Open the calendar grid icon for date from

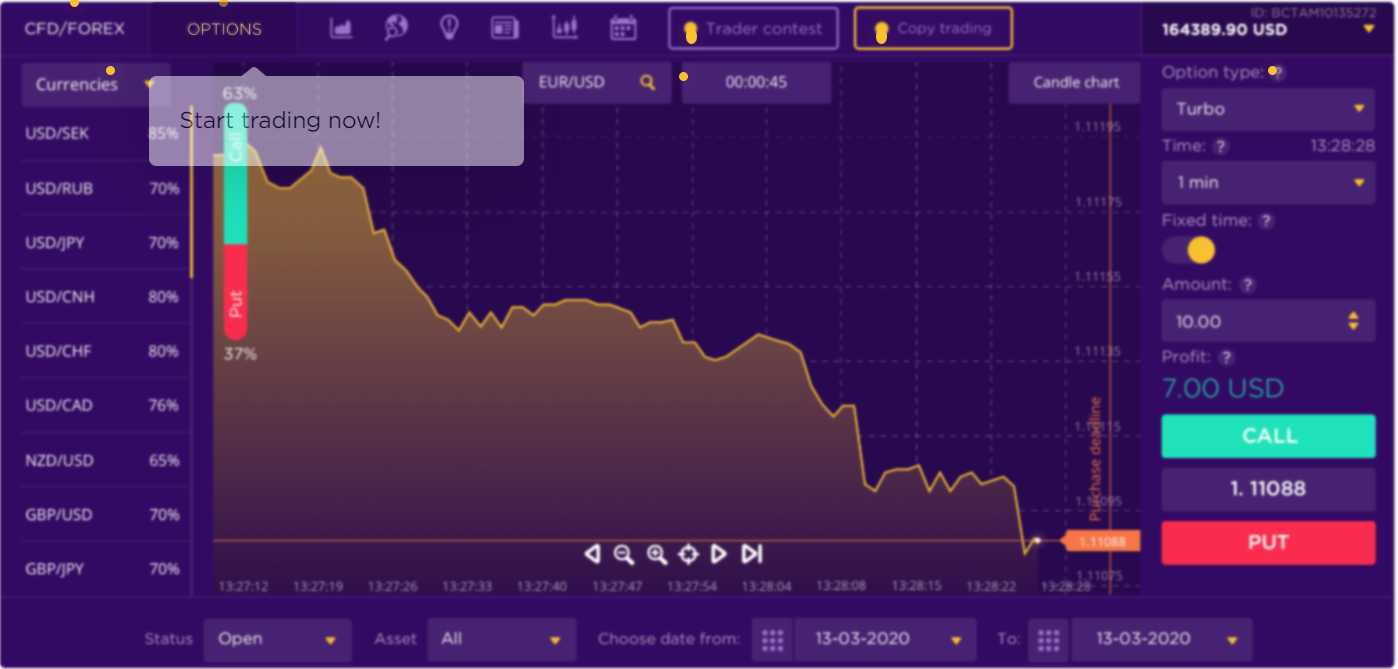click(771, 640)
